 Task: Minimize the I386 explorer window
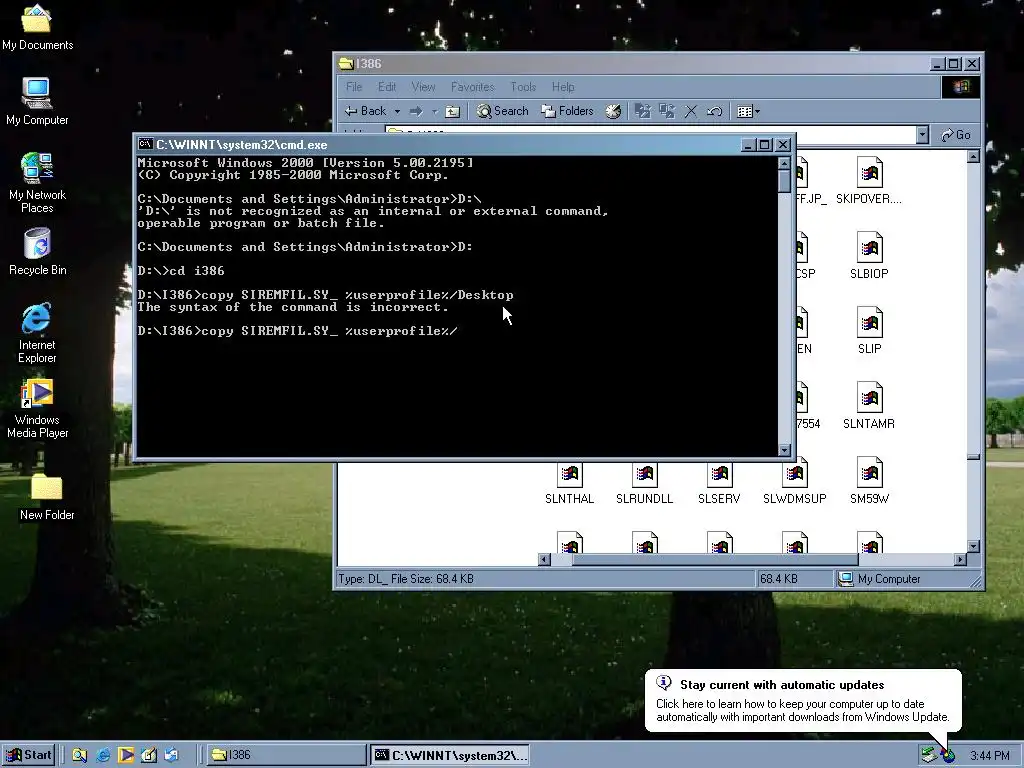[937, 63]
